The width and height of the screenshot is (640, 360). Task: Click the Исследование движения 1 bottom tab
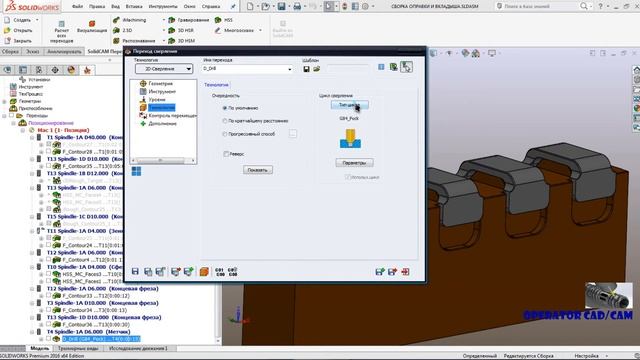click(138, 349)
